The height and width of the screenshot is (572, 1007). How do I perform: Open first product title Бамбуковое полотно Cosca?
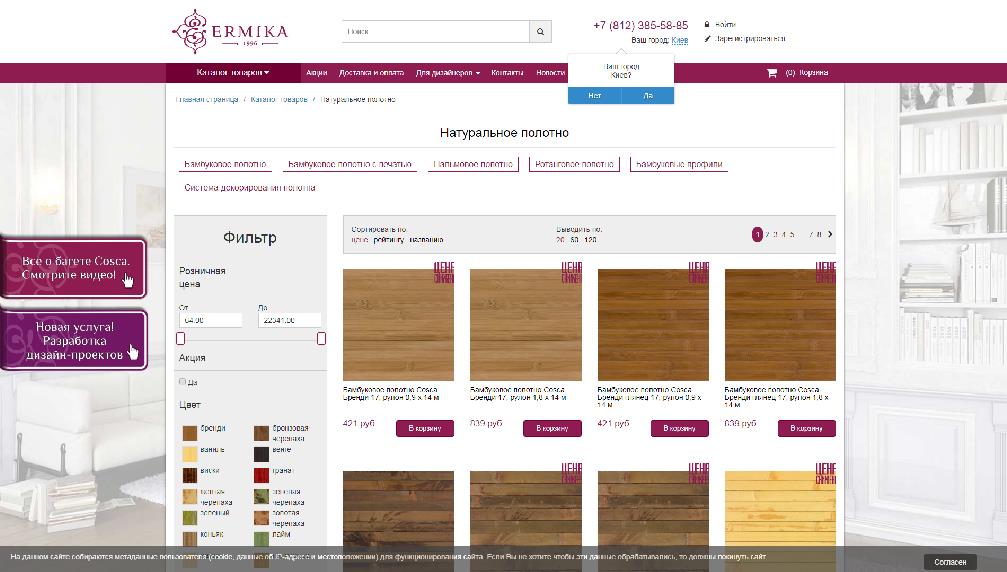coord(391,394)
